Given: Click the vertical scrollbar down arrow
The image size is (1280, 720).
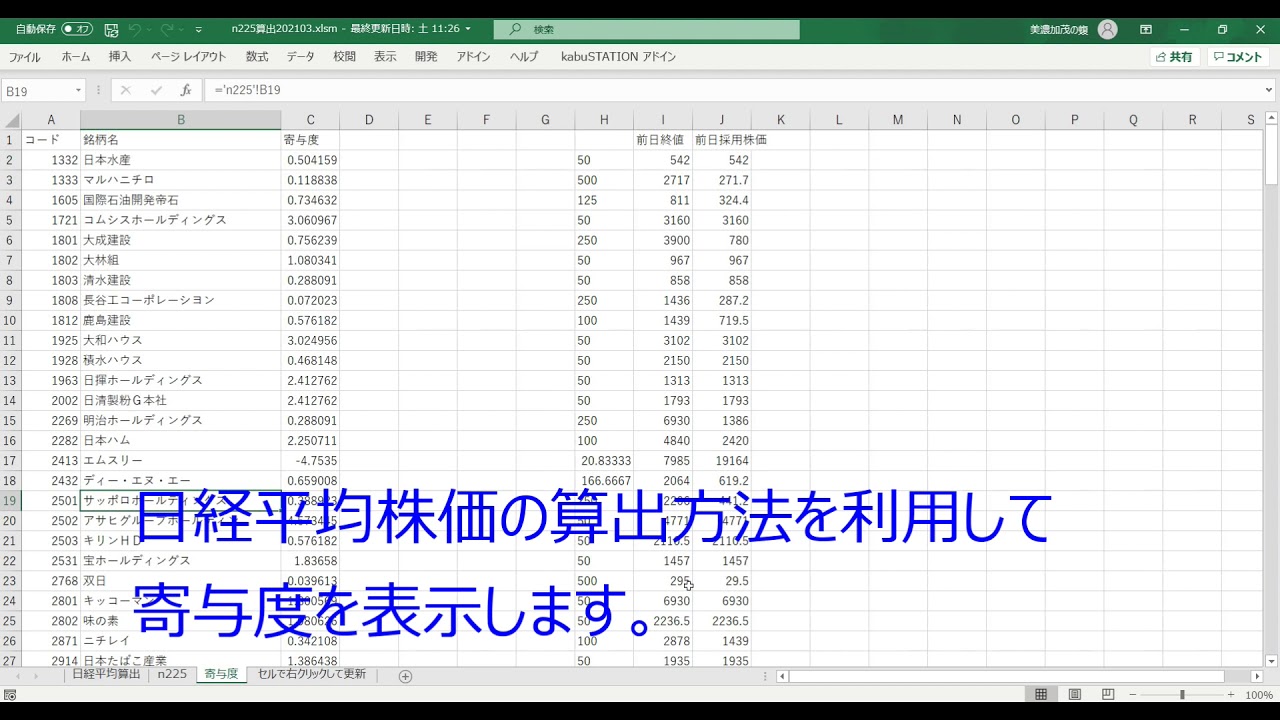Looking at the screenshot, I should tap(1271, 660).
